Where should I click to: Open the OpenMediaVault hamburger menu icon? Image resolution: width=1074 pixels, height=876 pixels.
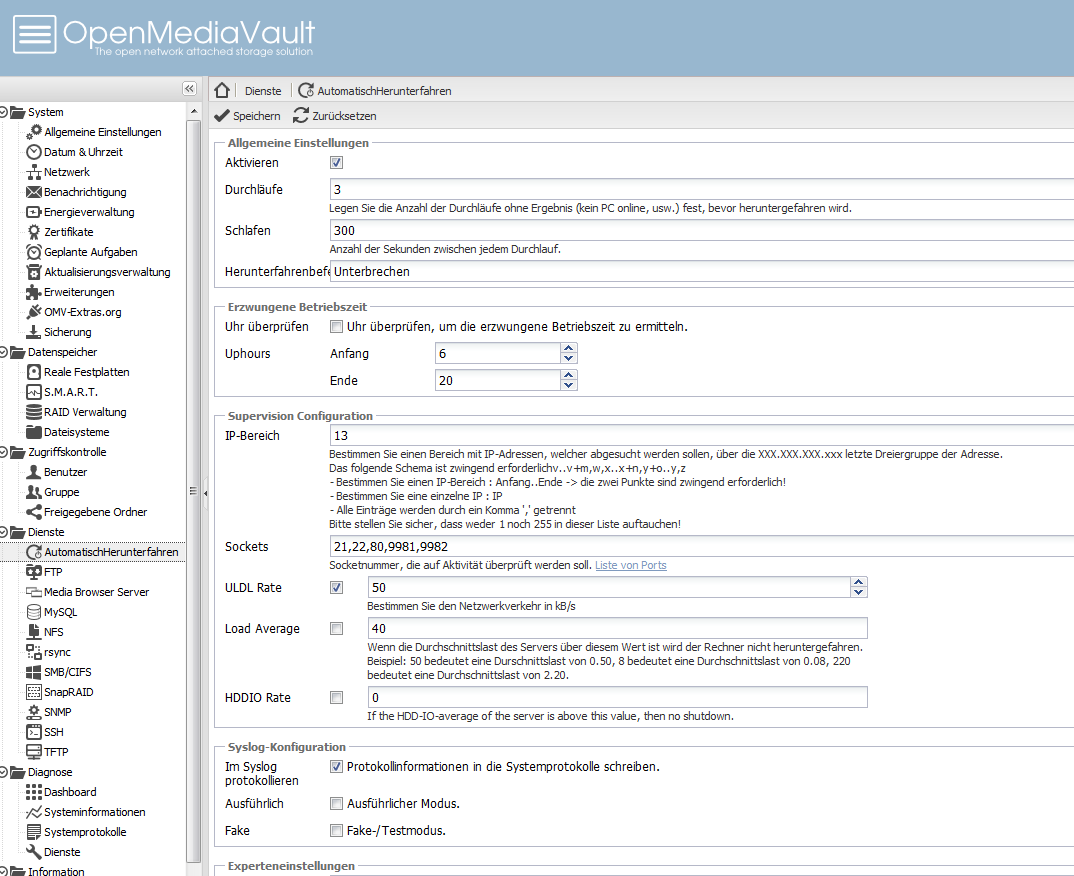pos(34,34)
